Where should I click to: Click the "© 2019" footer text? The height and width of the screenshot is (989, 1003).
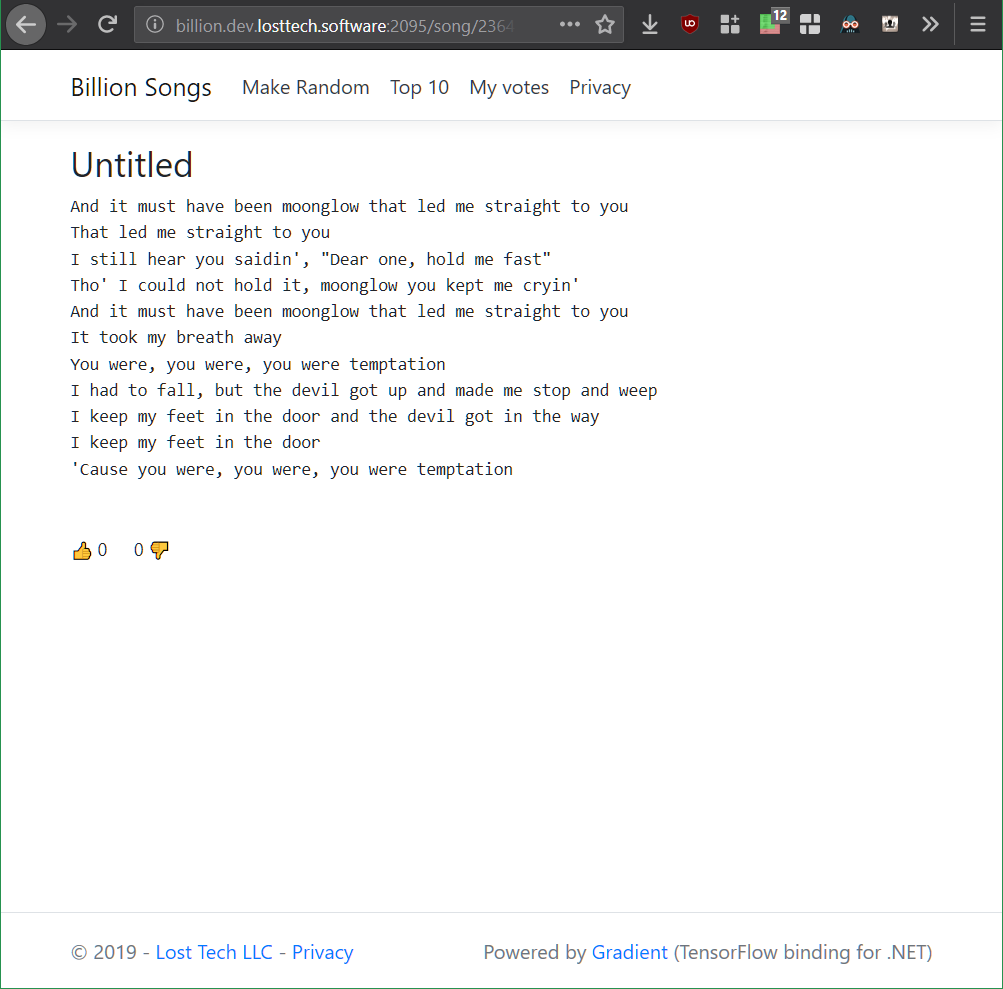coord(103,952)
